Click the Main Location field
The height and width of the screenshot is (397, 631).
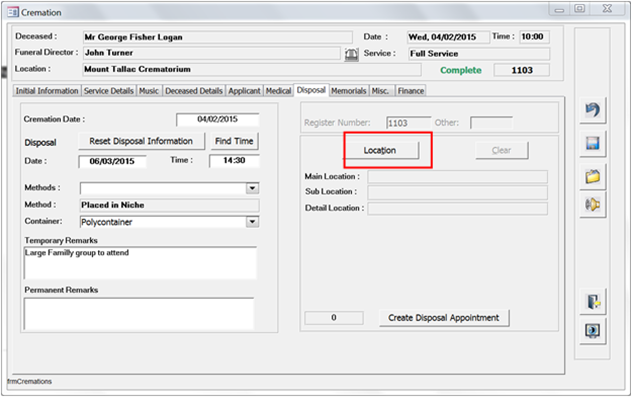point(458,177)
